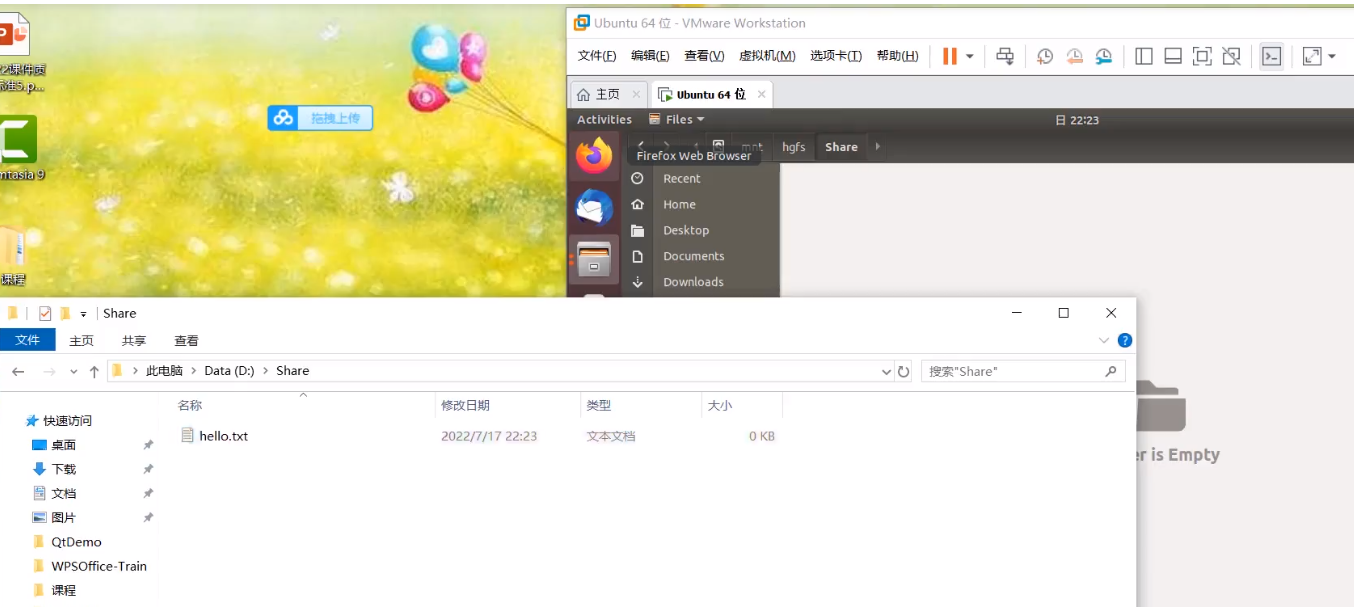The image size is (1354, 607).
Task: Open the 虚拟机(M) menu
Action: pyautogui.click(x=768, y=55)
